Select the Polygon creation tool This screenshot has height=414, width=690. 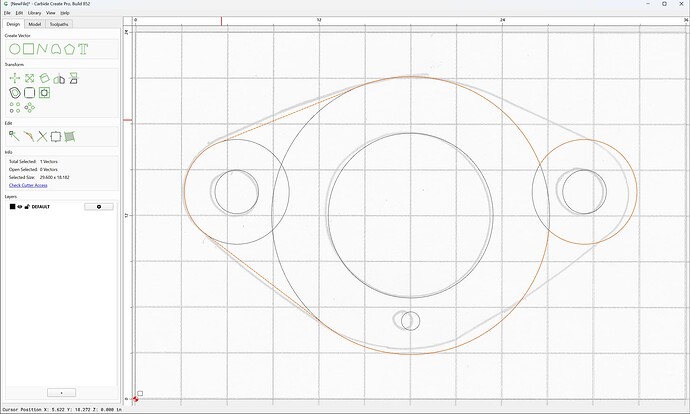click(x=69, y=49)
